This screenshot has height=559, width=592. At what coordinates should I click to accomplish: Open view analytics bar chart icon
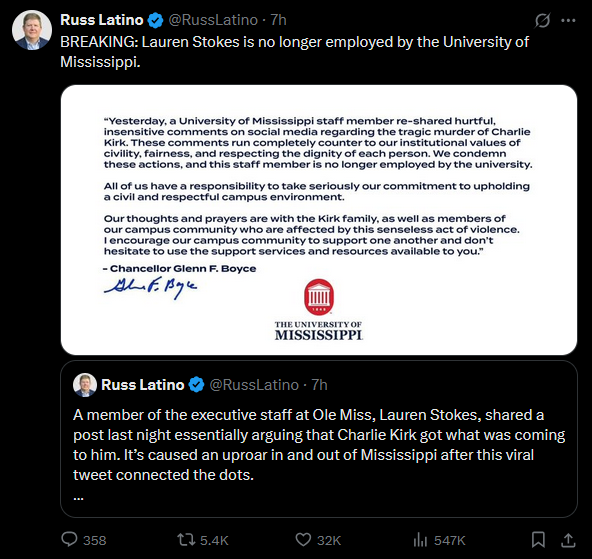pyautogui.click(x=420, y=540)
